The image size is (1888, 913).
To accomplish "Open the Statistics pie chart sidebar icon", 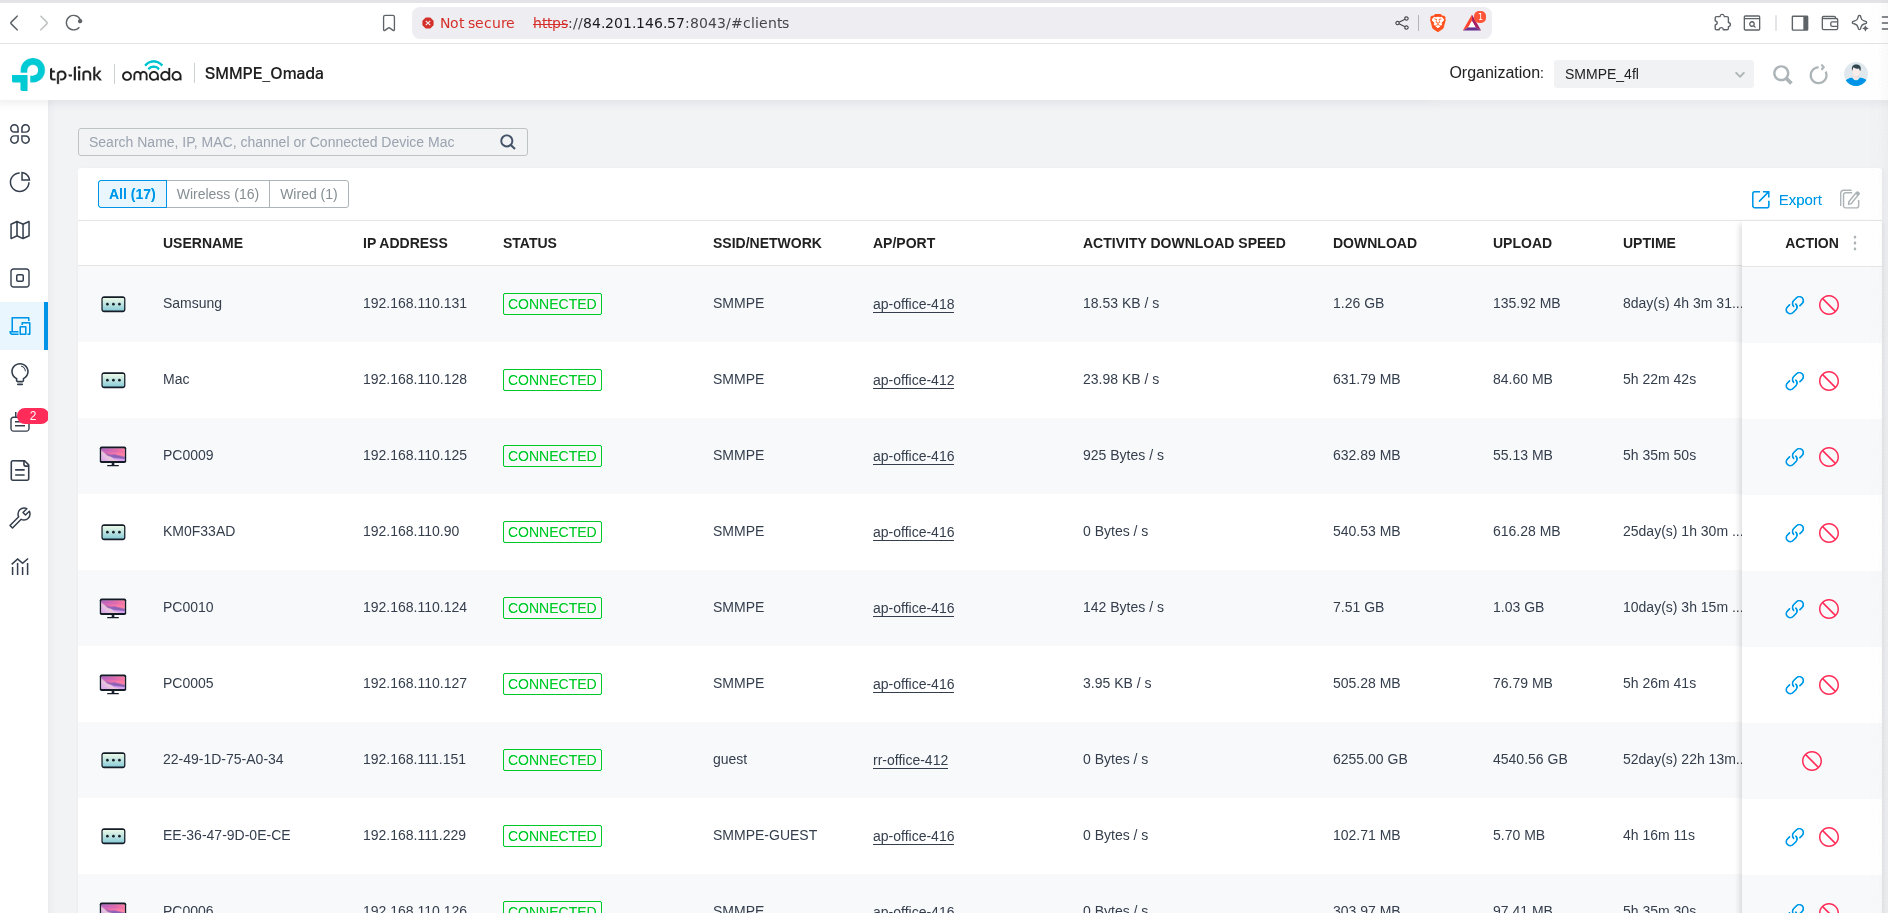I will point(20,182).
